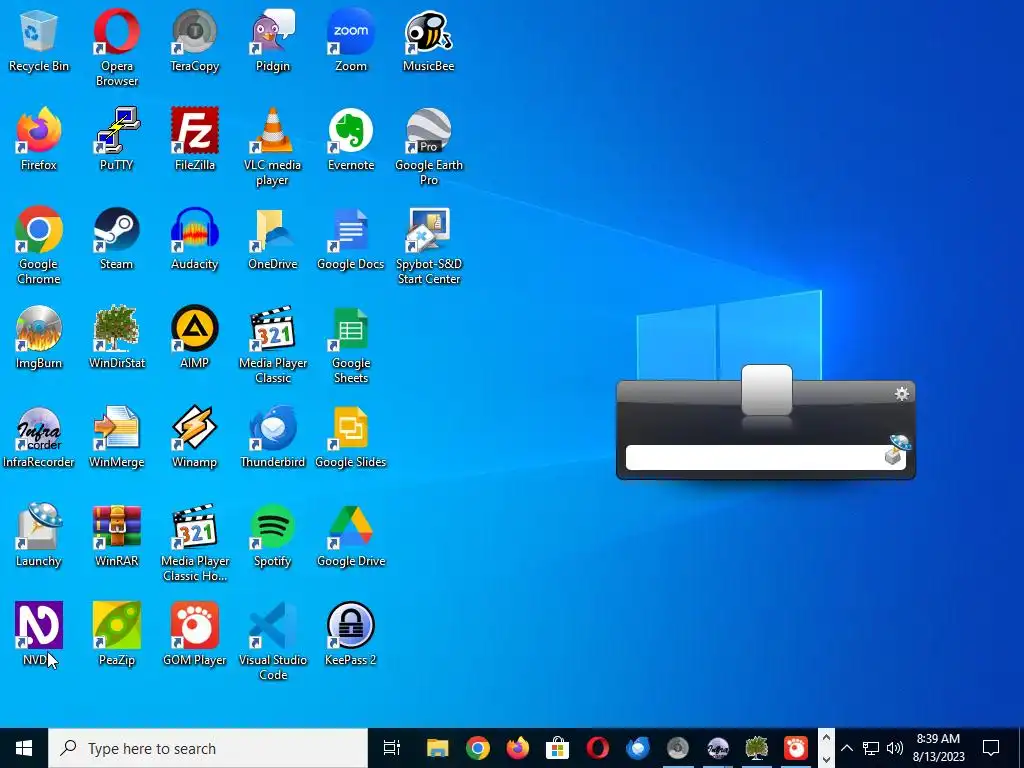Select the AIMP desktop shortcut
The image size is (1024, 768).
tap(195, 337)
